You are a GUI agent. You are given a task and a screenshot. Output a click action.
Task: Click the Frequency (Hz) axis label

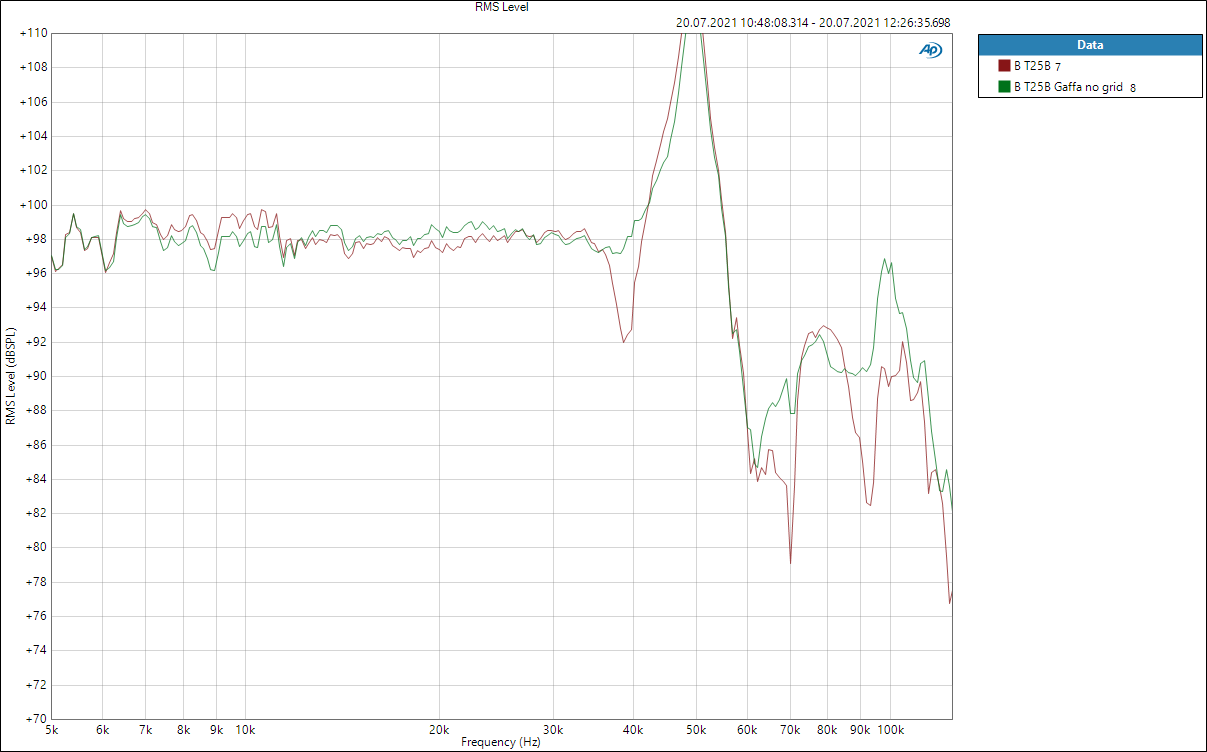tap(501, 742)
